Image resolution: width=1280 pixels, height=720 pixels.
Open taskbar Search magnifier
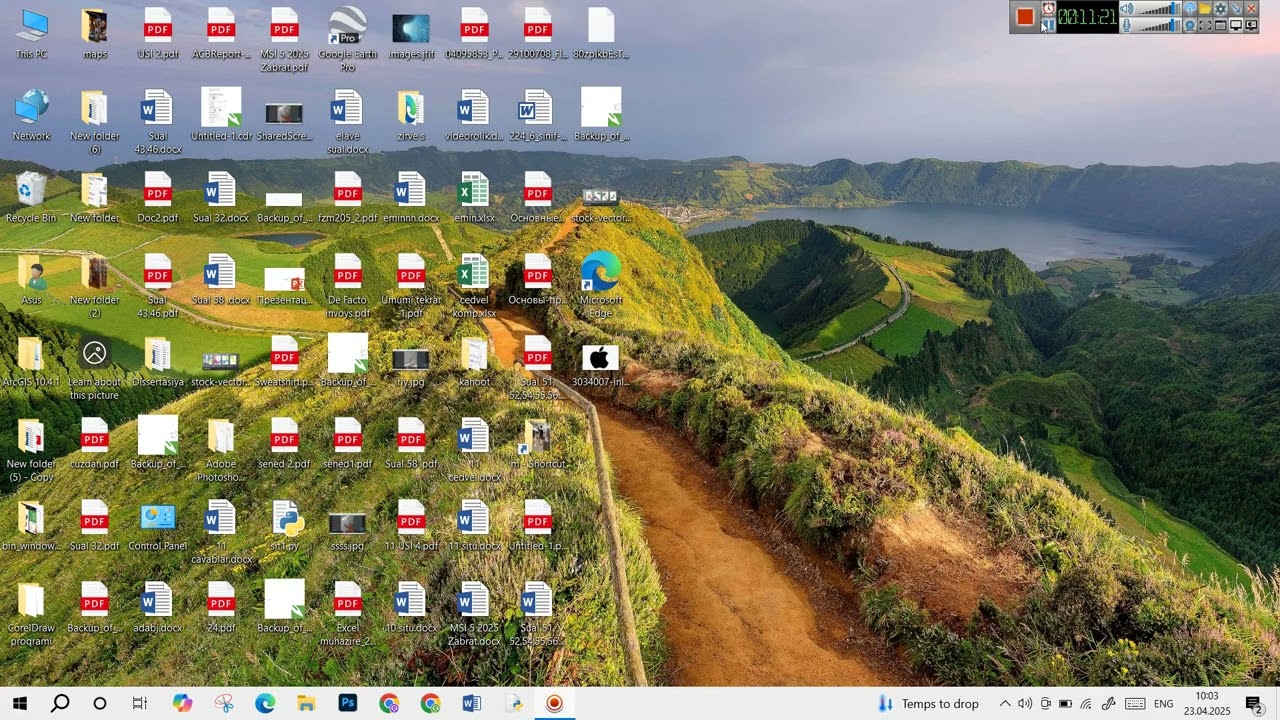[60, 703]
